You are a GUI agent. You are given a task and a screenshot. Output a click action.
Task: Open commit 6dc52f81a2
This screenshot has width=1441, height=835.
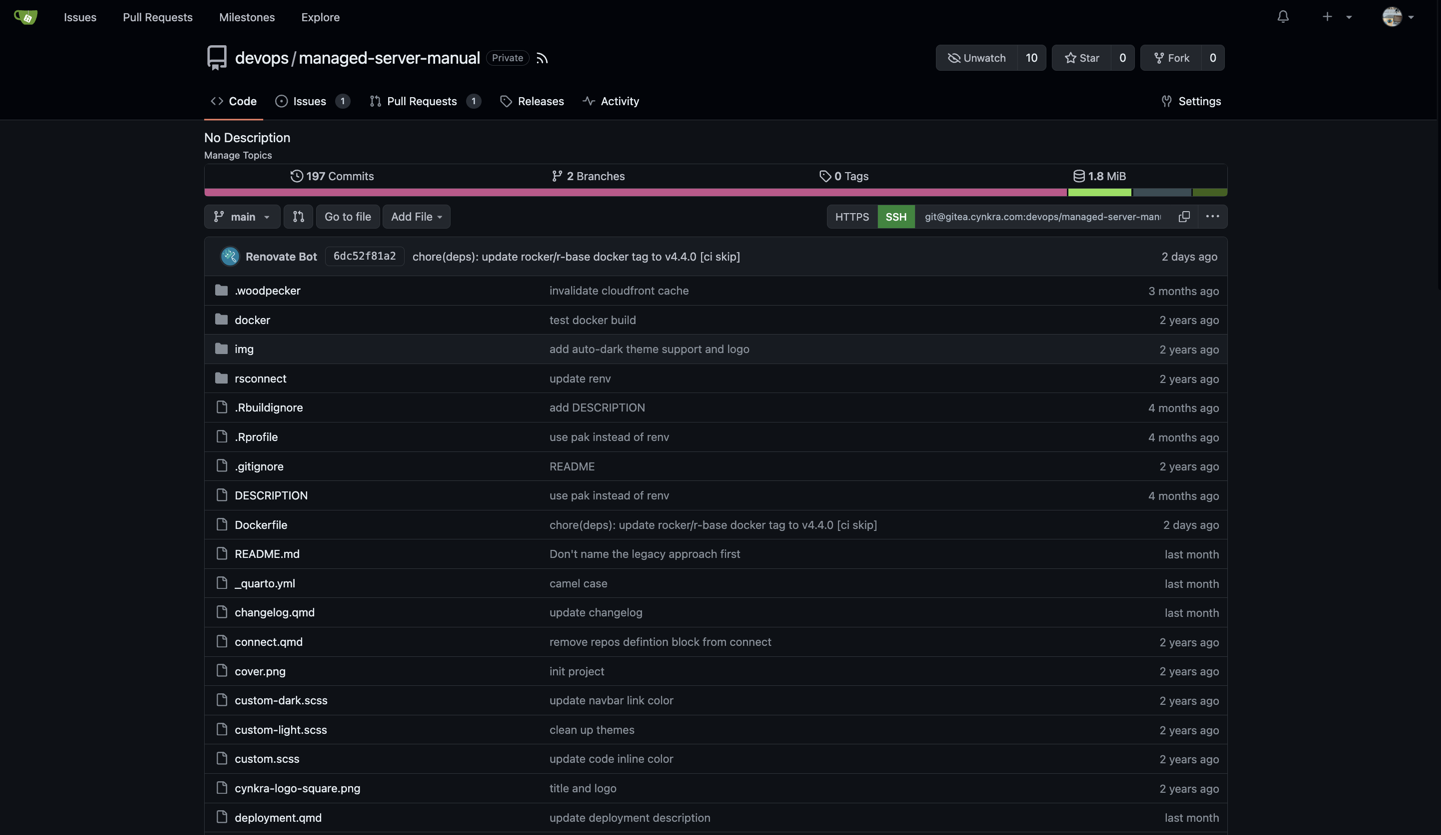coord(364,257)
